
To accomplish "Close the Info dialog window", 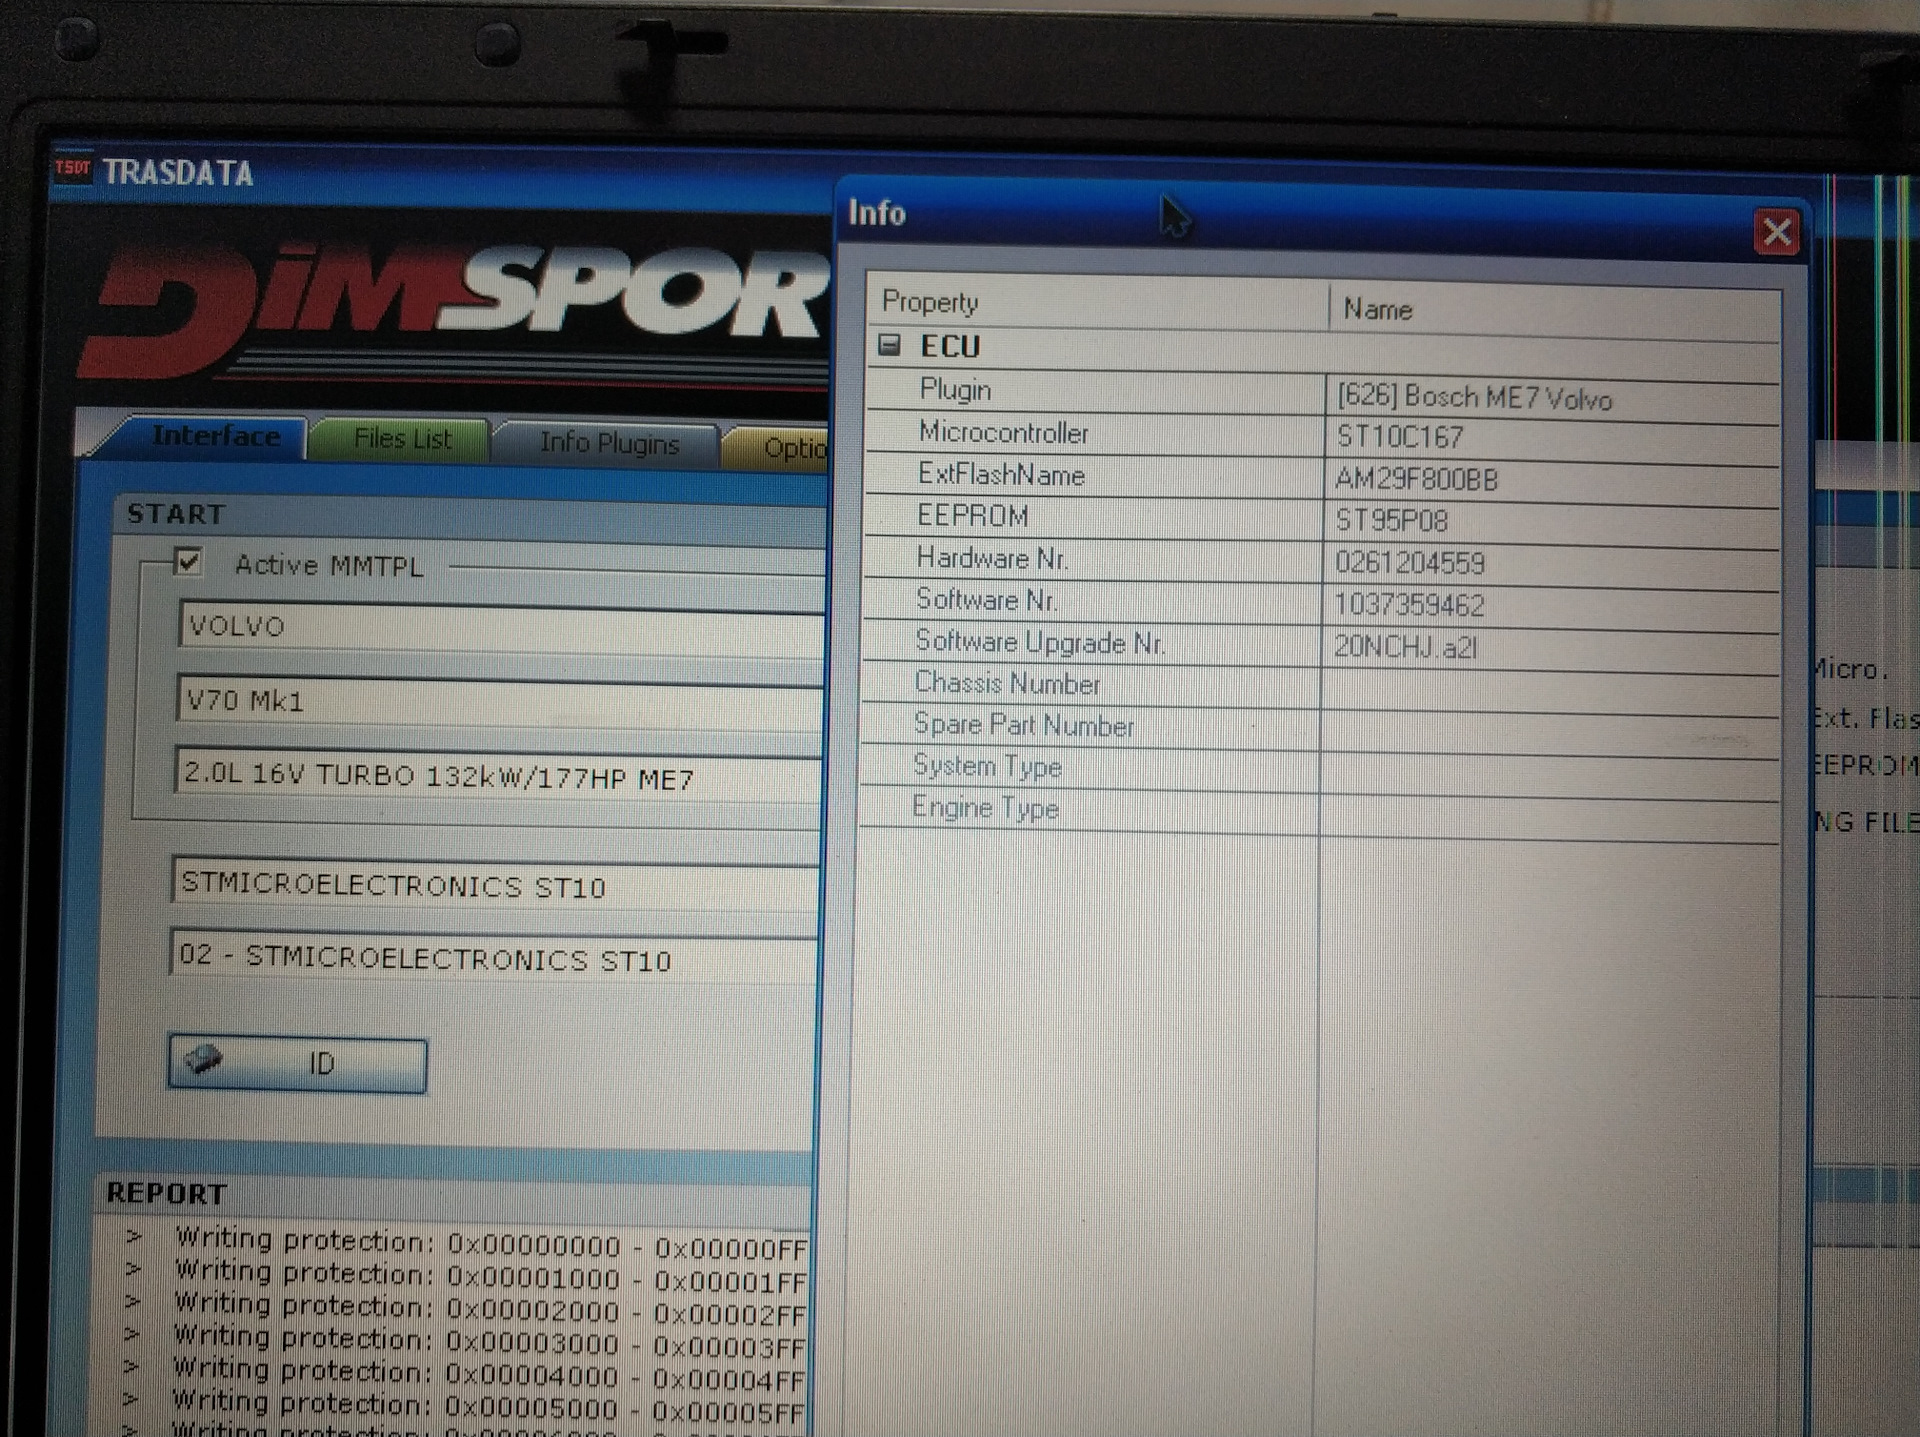I will [1776, 233].
